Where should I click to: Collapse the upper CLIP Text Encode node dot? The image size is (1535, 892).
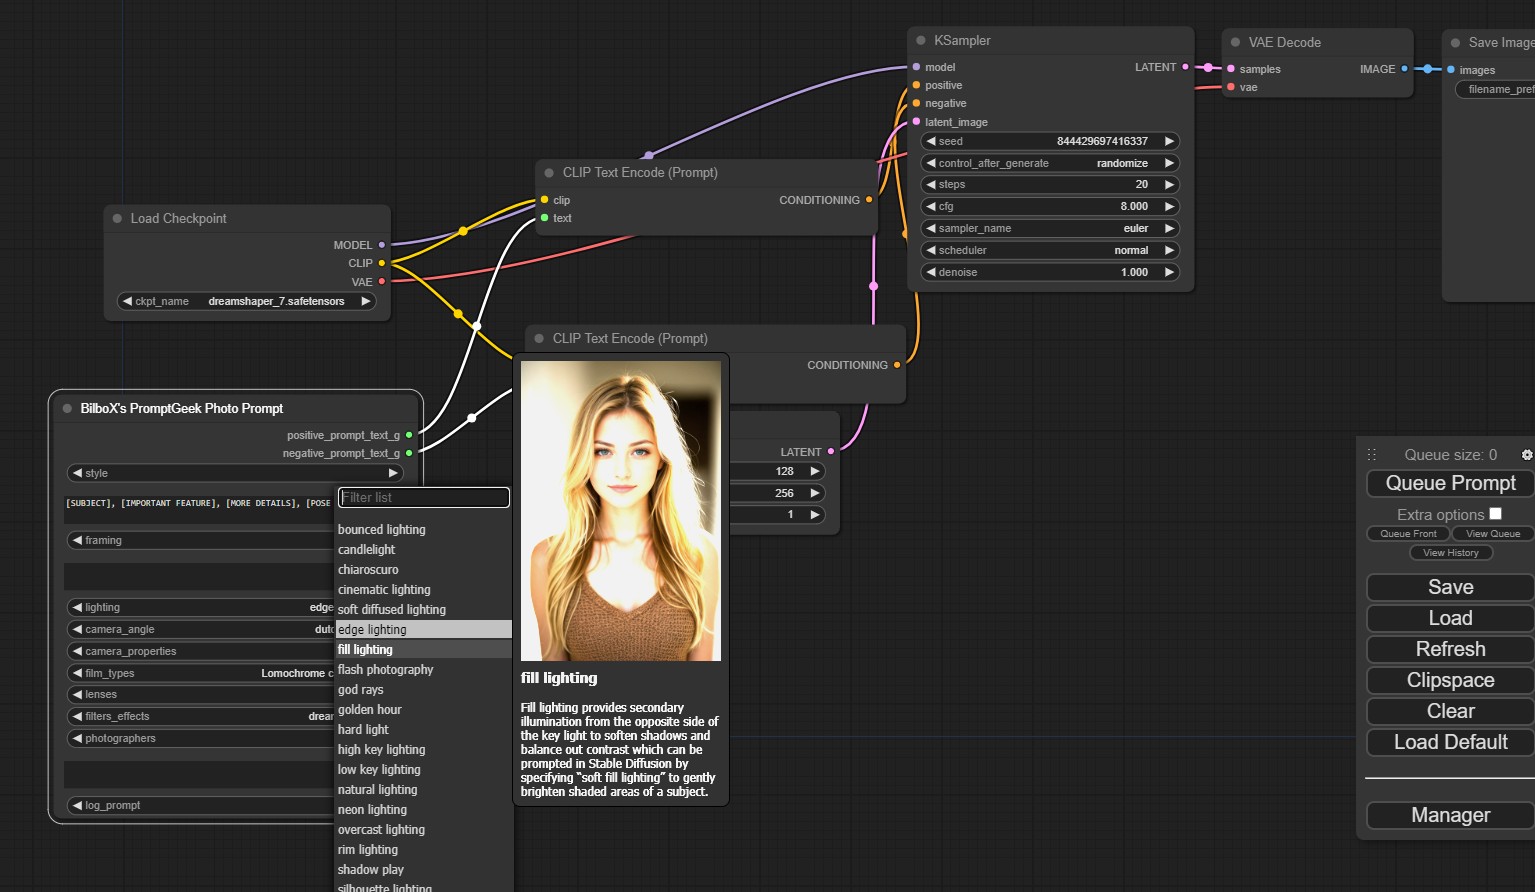(549, 173)
